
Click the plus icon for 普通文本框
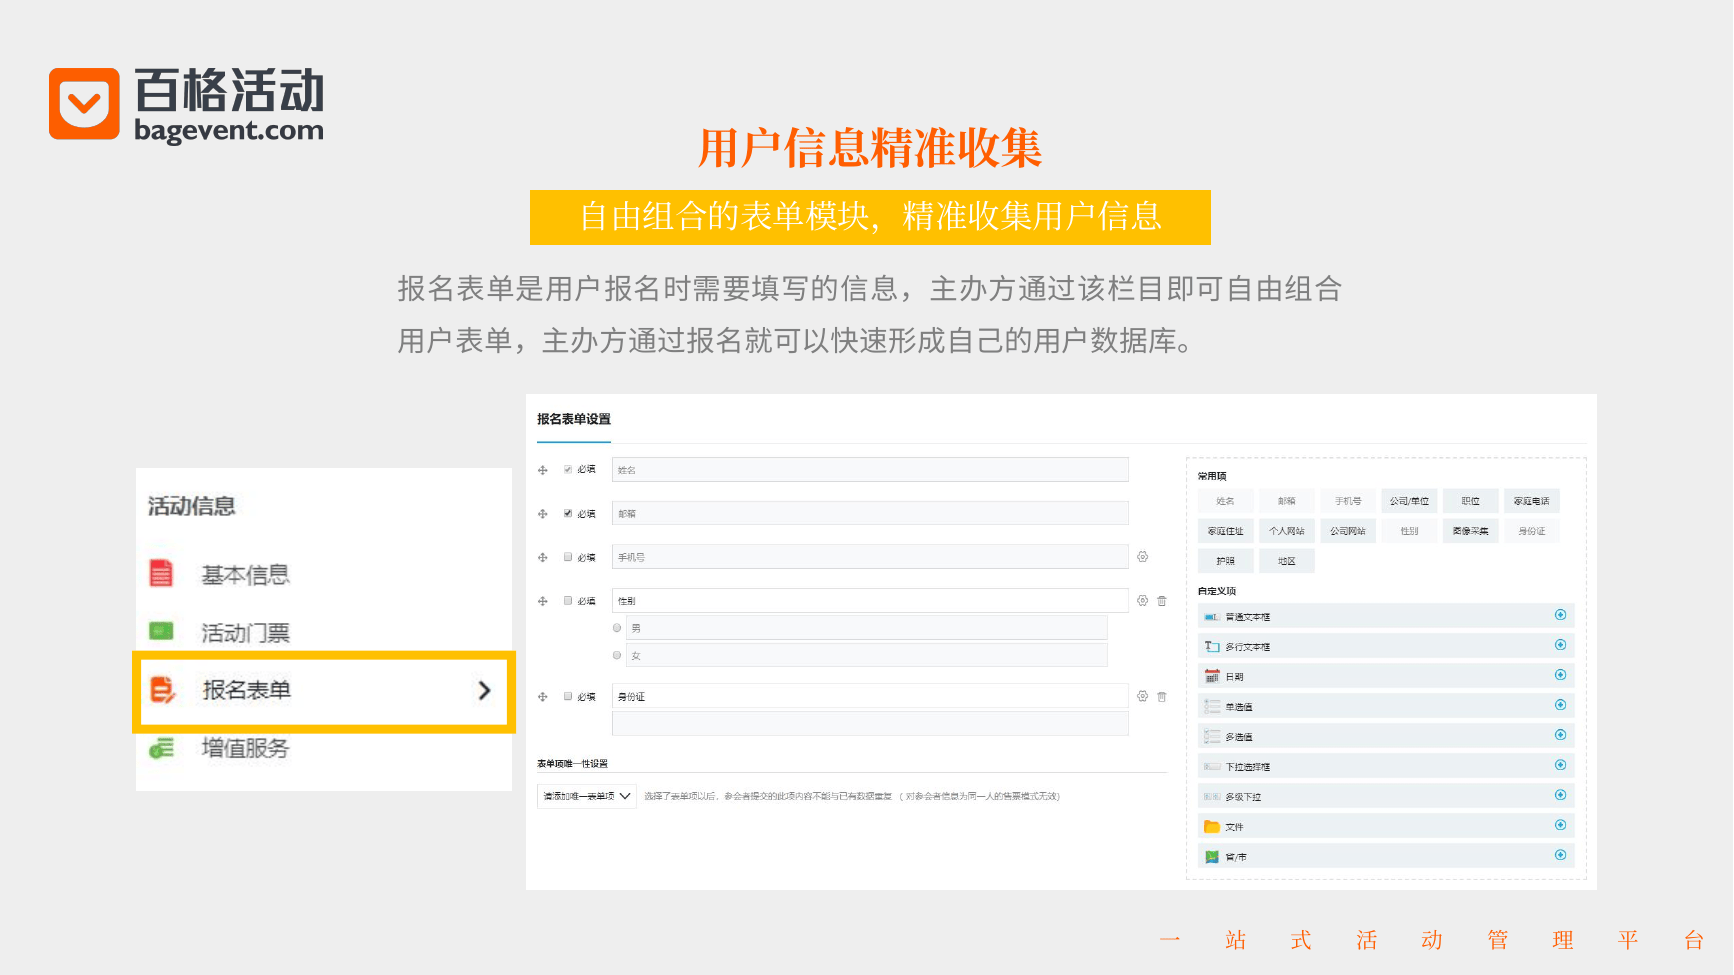point(1560,615)
